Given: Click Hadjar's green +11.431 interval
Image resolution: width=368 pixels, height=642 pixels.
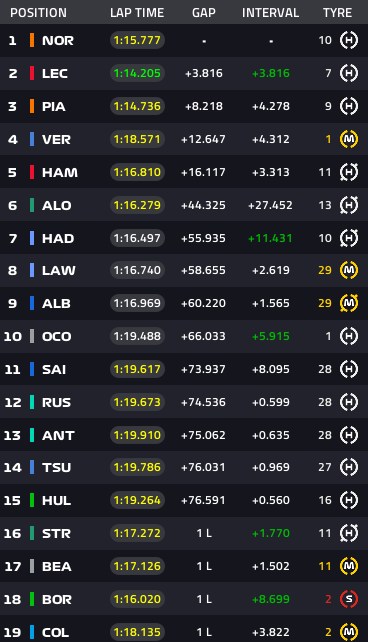Looking at the screenshot, I should 271,238.
